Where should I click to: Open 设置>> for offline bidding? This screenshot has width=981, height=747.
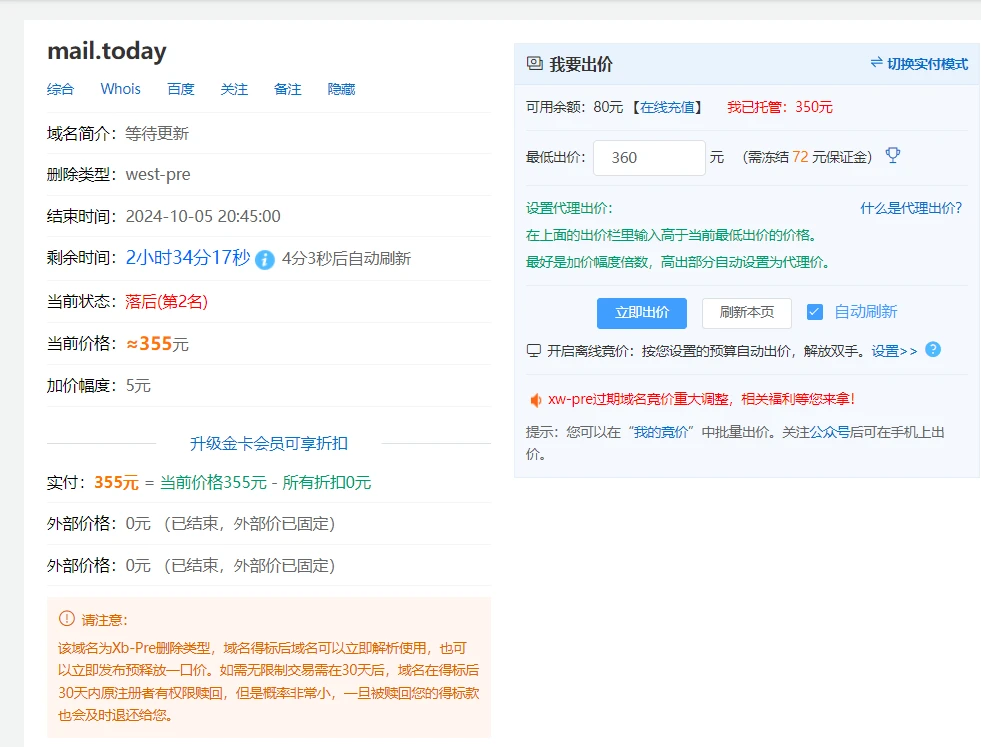point(894,351)
